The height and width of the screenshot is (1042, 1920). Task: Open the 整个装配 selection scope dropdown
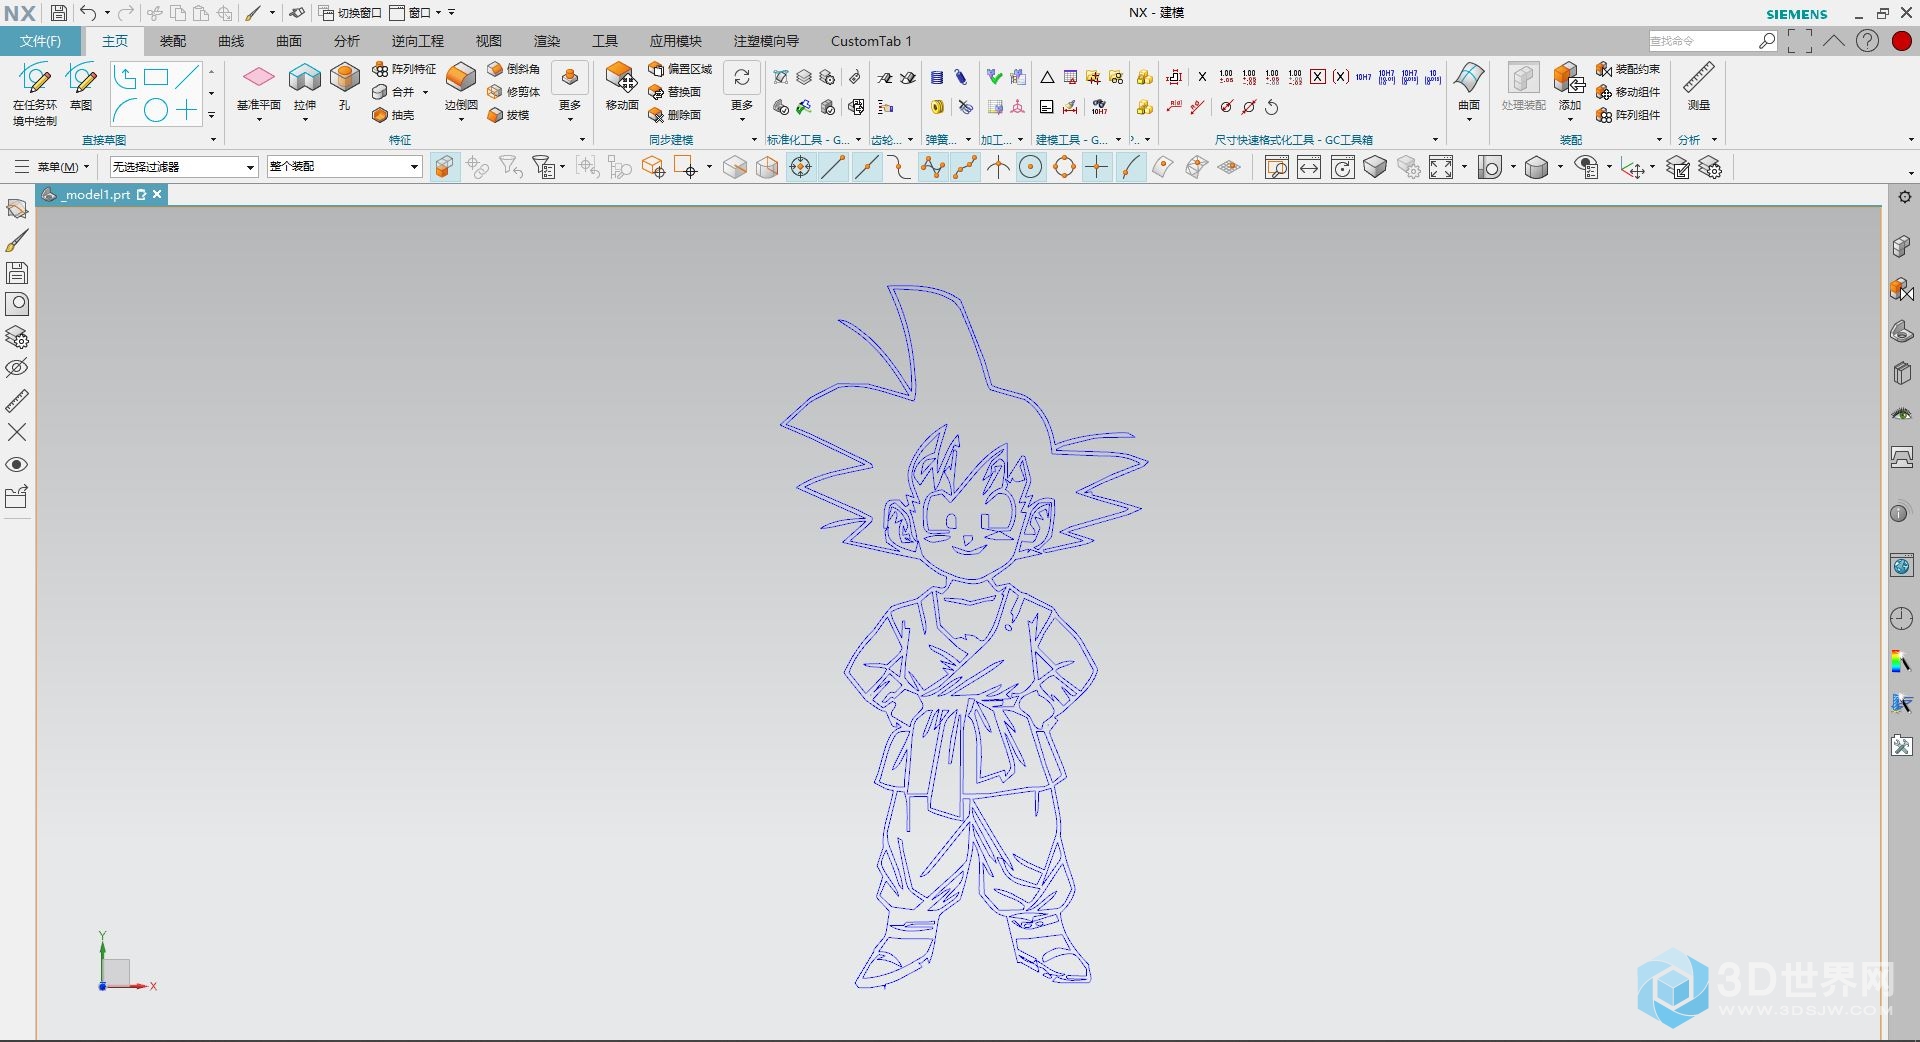(344, 167)
